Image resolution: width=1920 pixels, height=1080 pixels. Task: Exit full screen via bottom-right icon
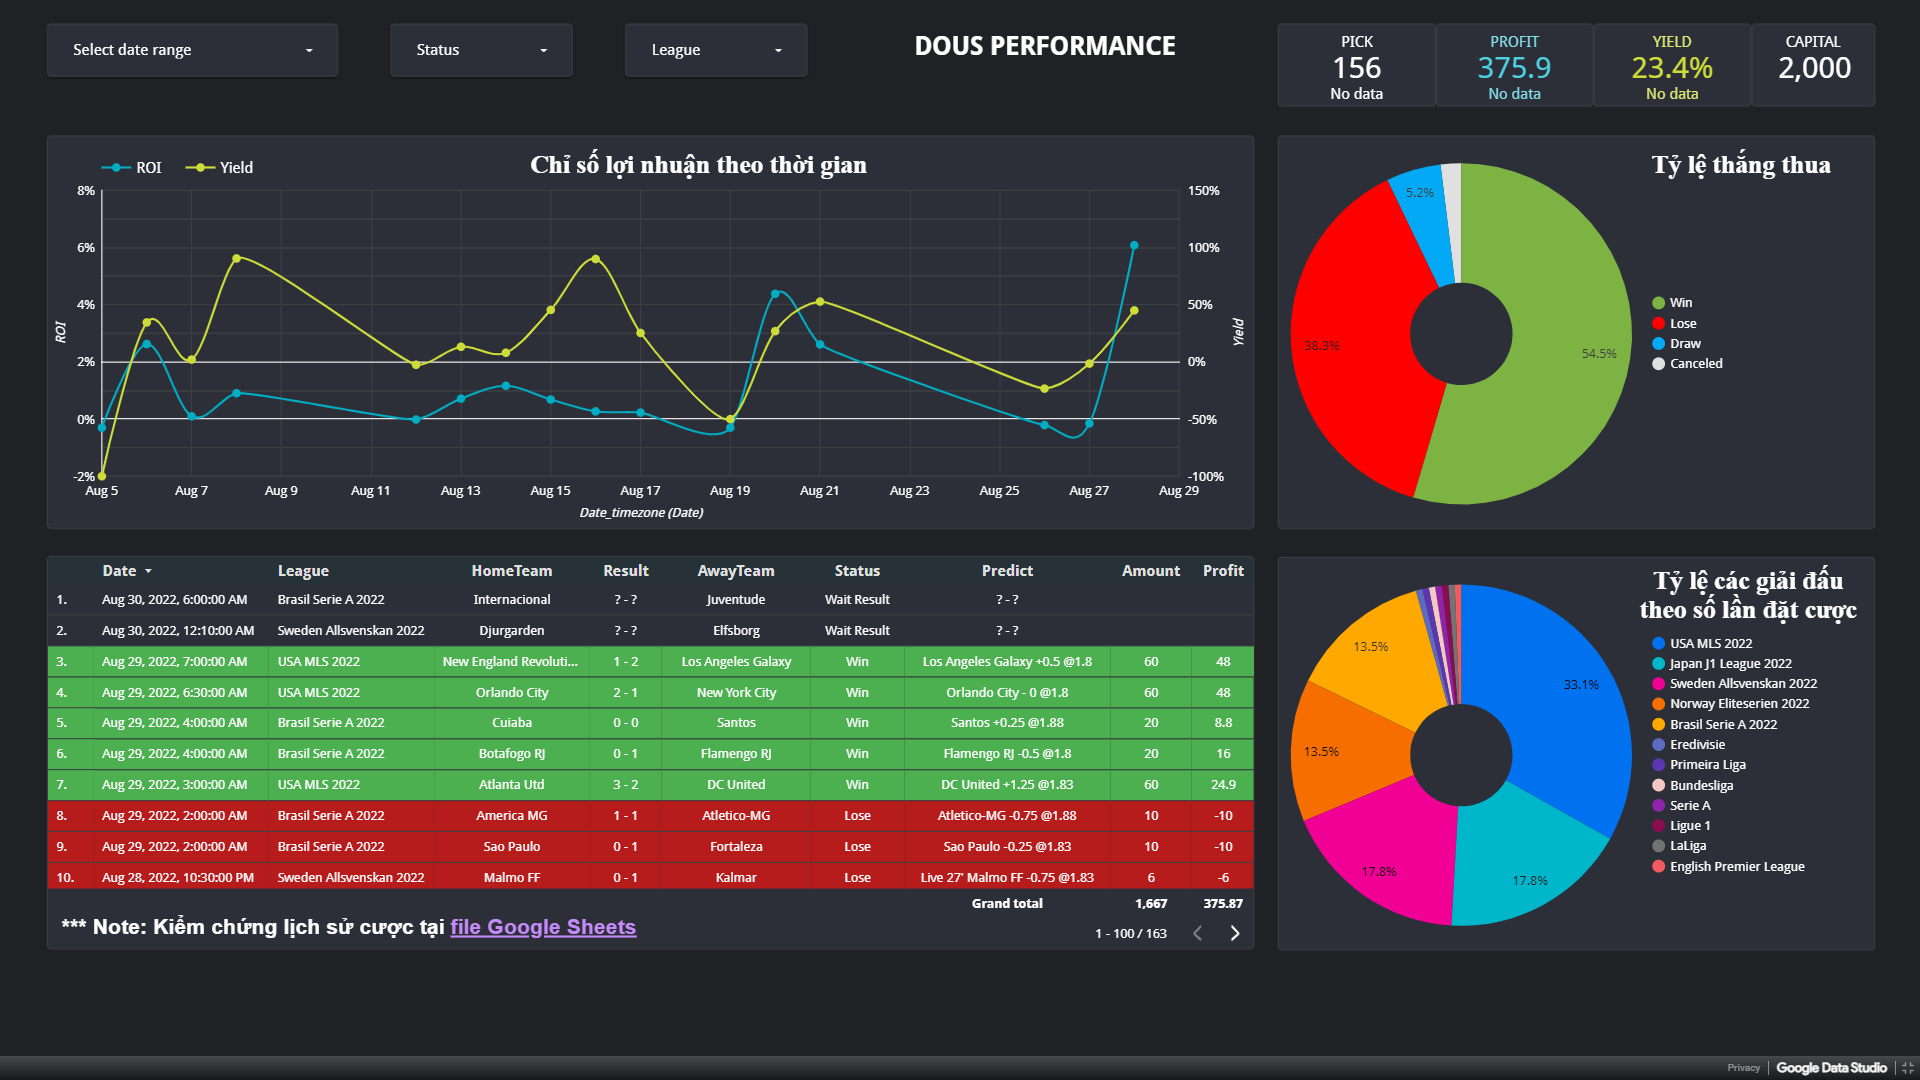[1907, 1068]
